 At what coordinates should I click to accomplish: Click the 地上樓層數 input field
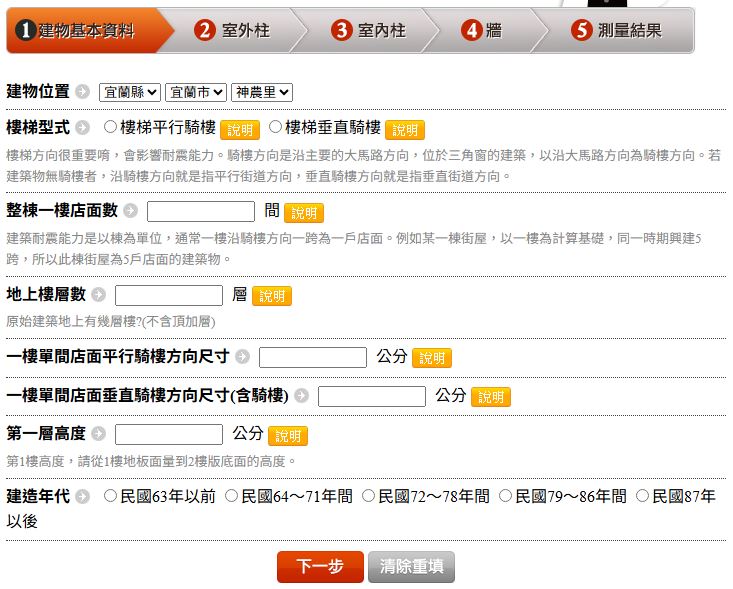pyautogui.click(x=169, y=296)
